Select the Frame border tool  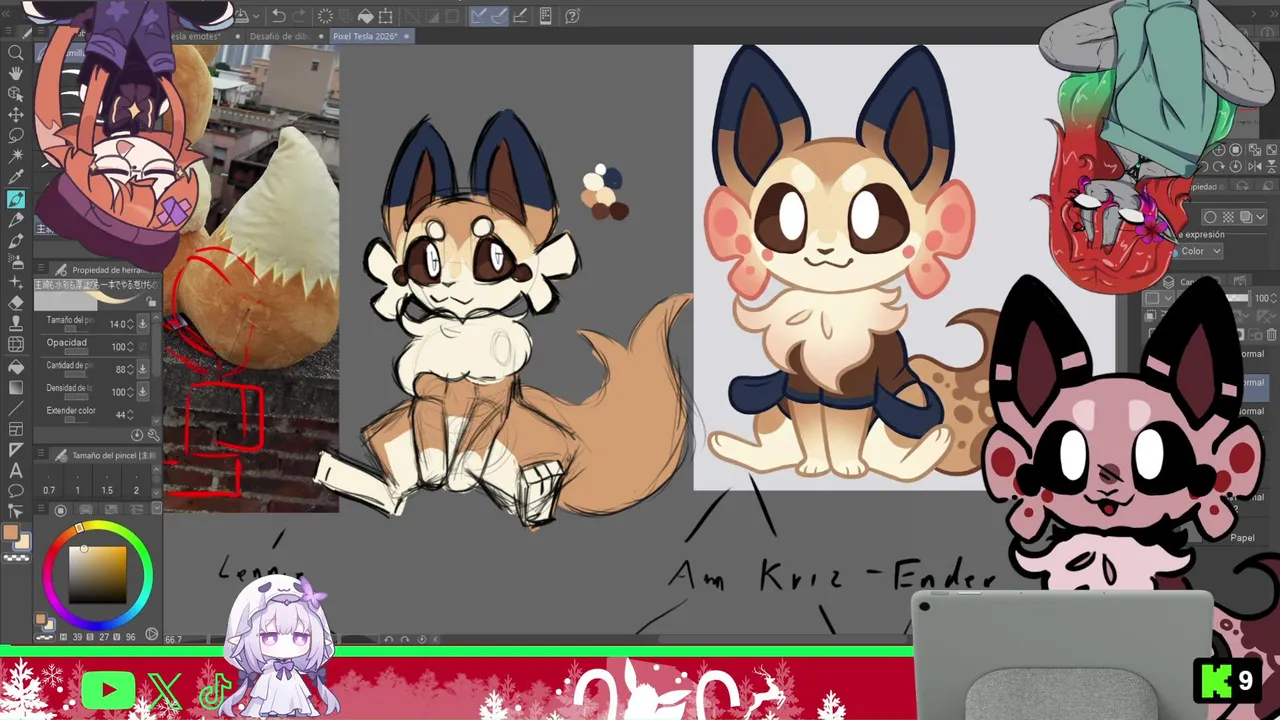pyautogui.click(x=16, y=429)
